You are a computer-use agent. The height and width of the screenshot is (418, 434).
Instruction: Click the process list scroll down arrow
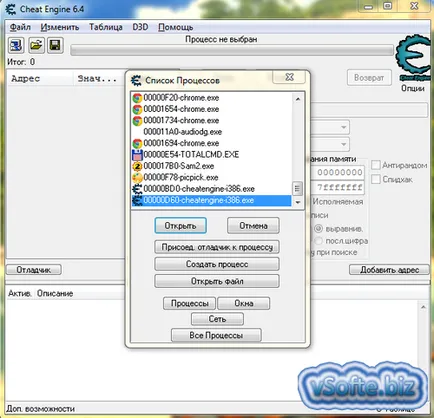coord(298,202)
